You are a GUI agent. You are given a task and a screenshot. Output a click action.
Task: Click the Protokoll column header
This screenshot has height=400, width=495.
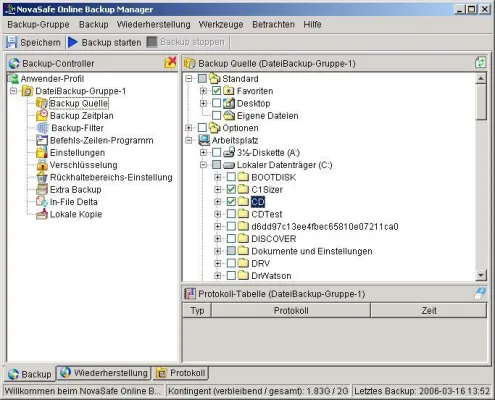(291, 311)
